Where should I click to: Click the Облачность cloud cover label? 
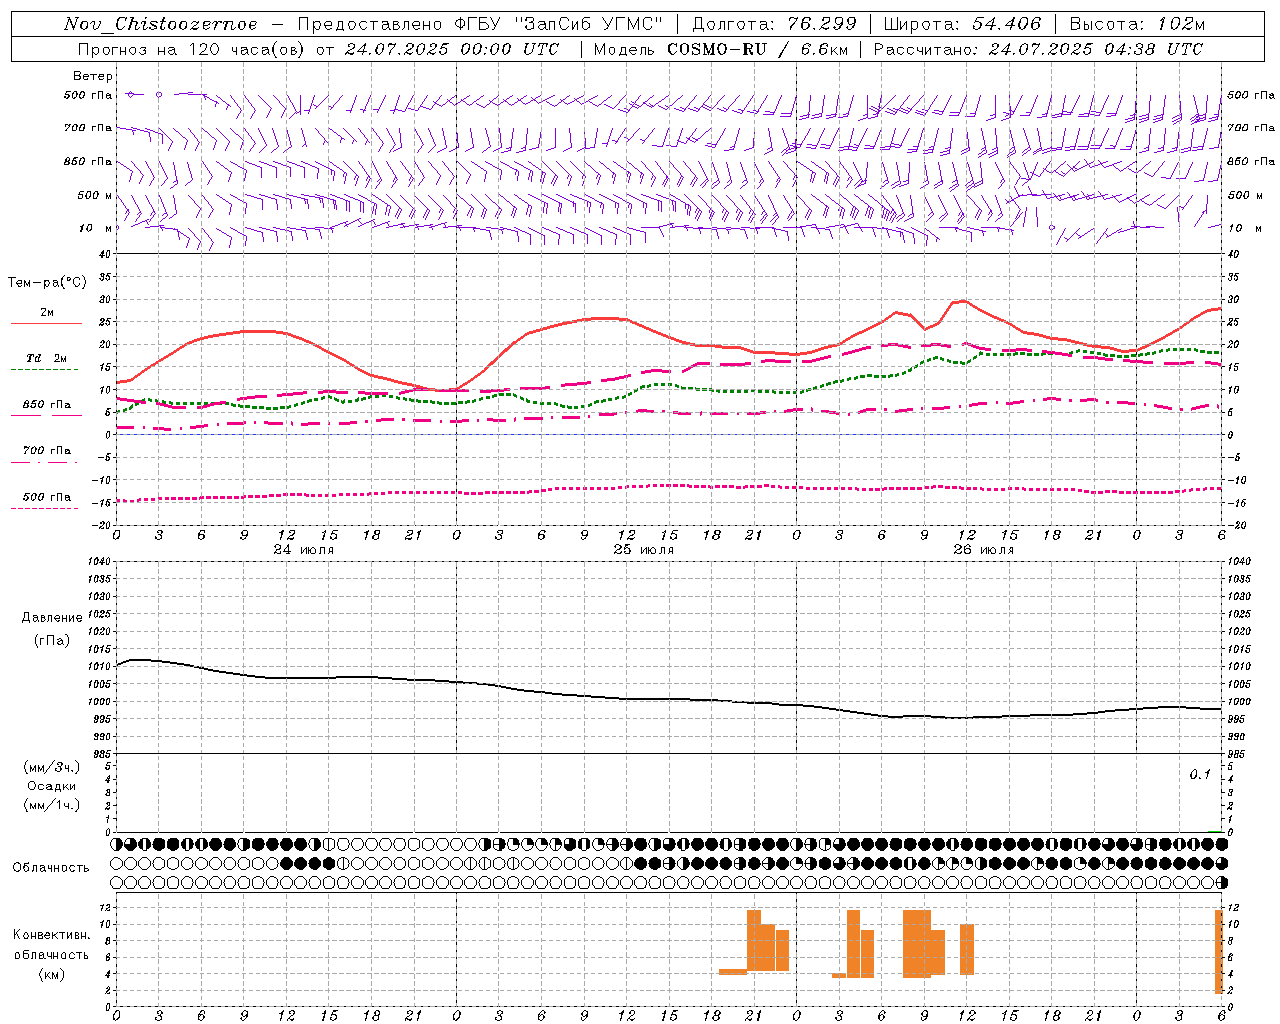tap(51, 867)
